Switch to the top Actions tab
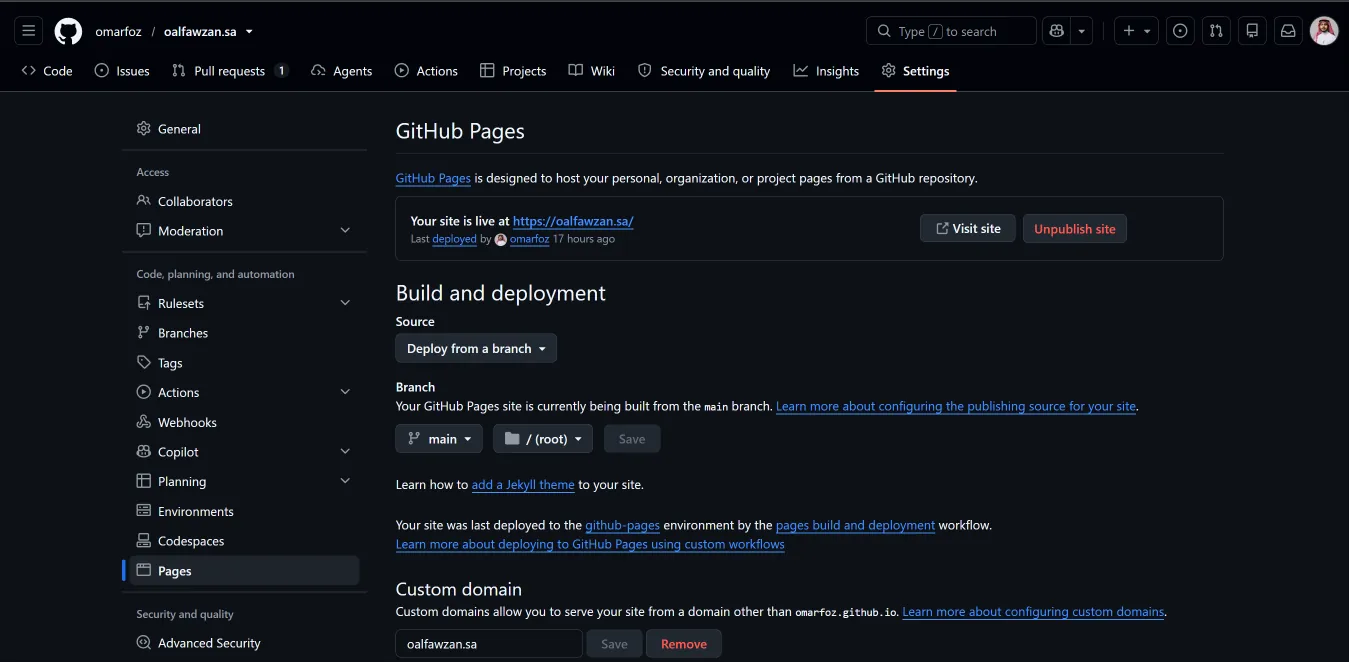 pyautogui.click(x=426, y=71)
